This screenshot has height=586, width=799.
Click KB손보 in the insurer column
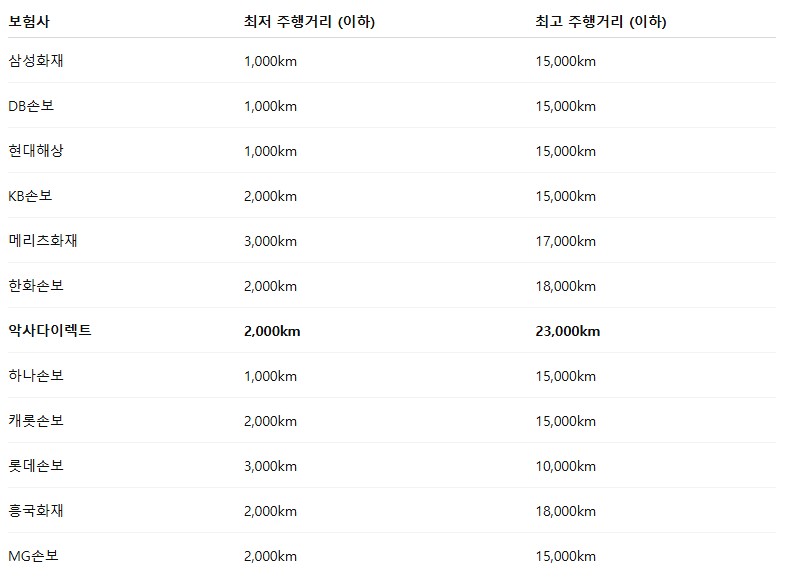click(x=31, y=196)
